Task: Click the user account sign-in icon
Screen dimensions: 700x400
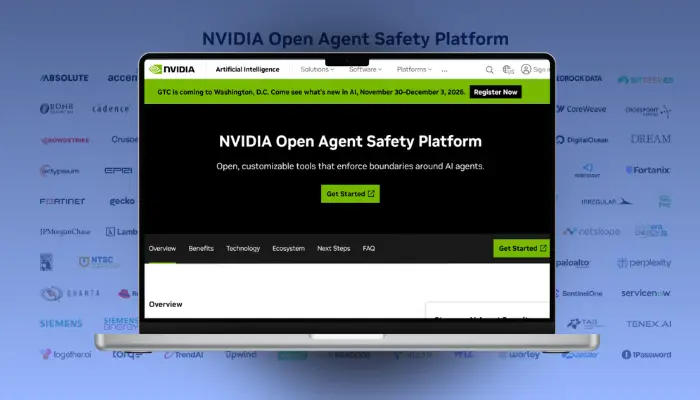Action: point(526,69)
